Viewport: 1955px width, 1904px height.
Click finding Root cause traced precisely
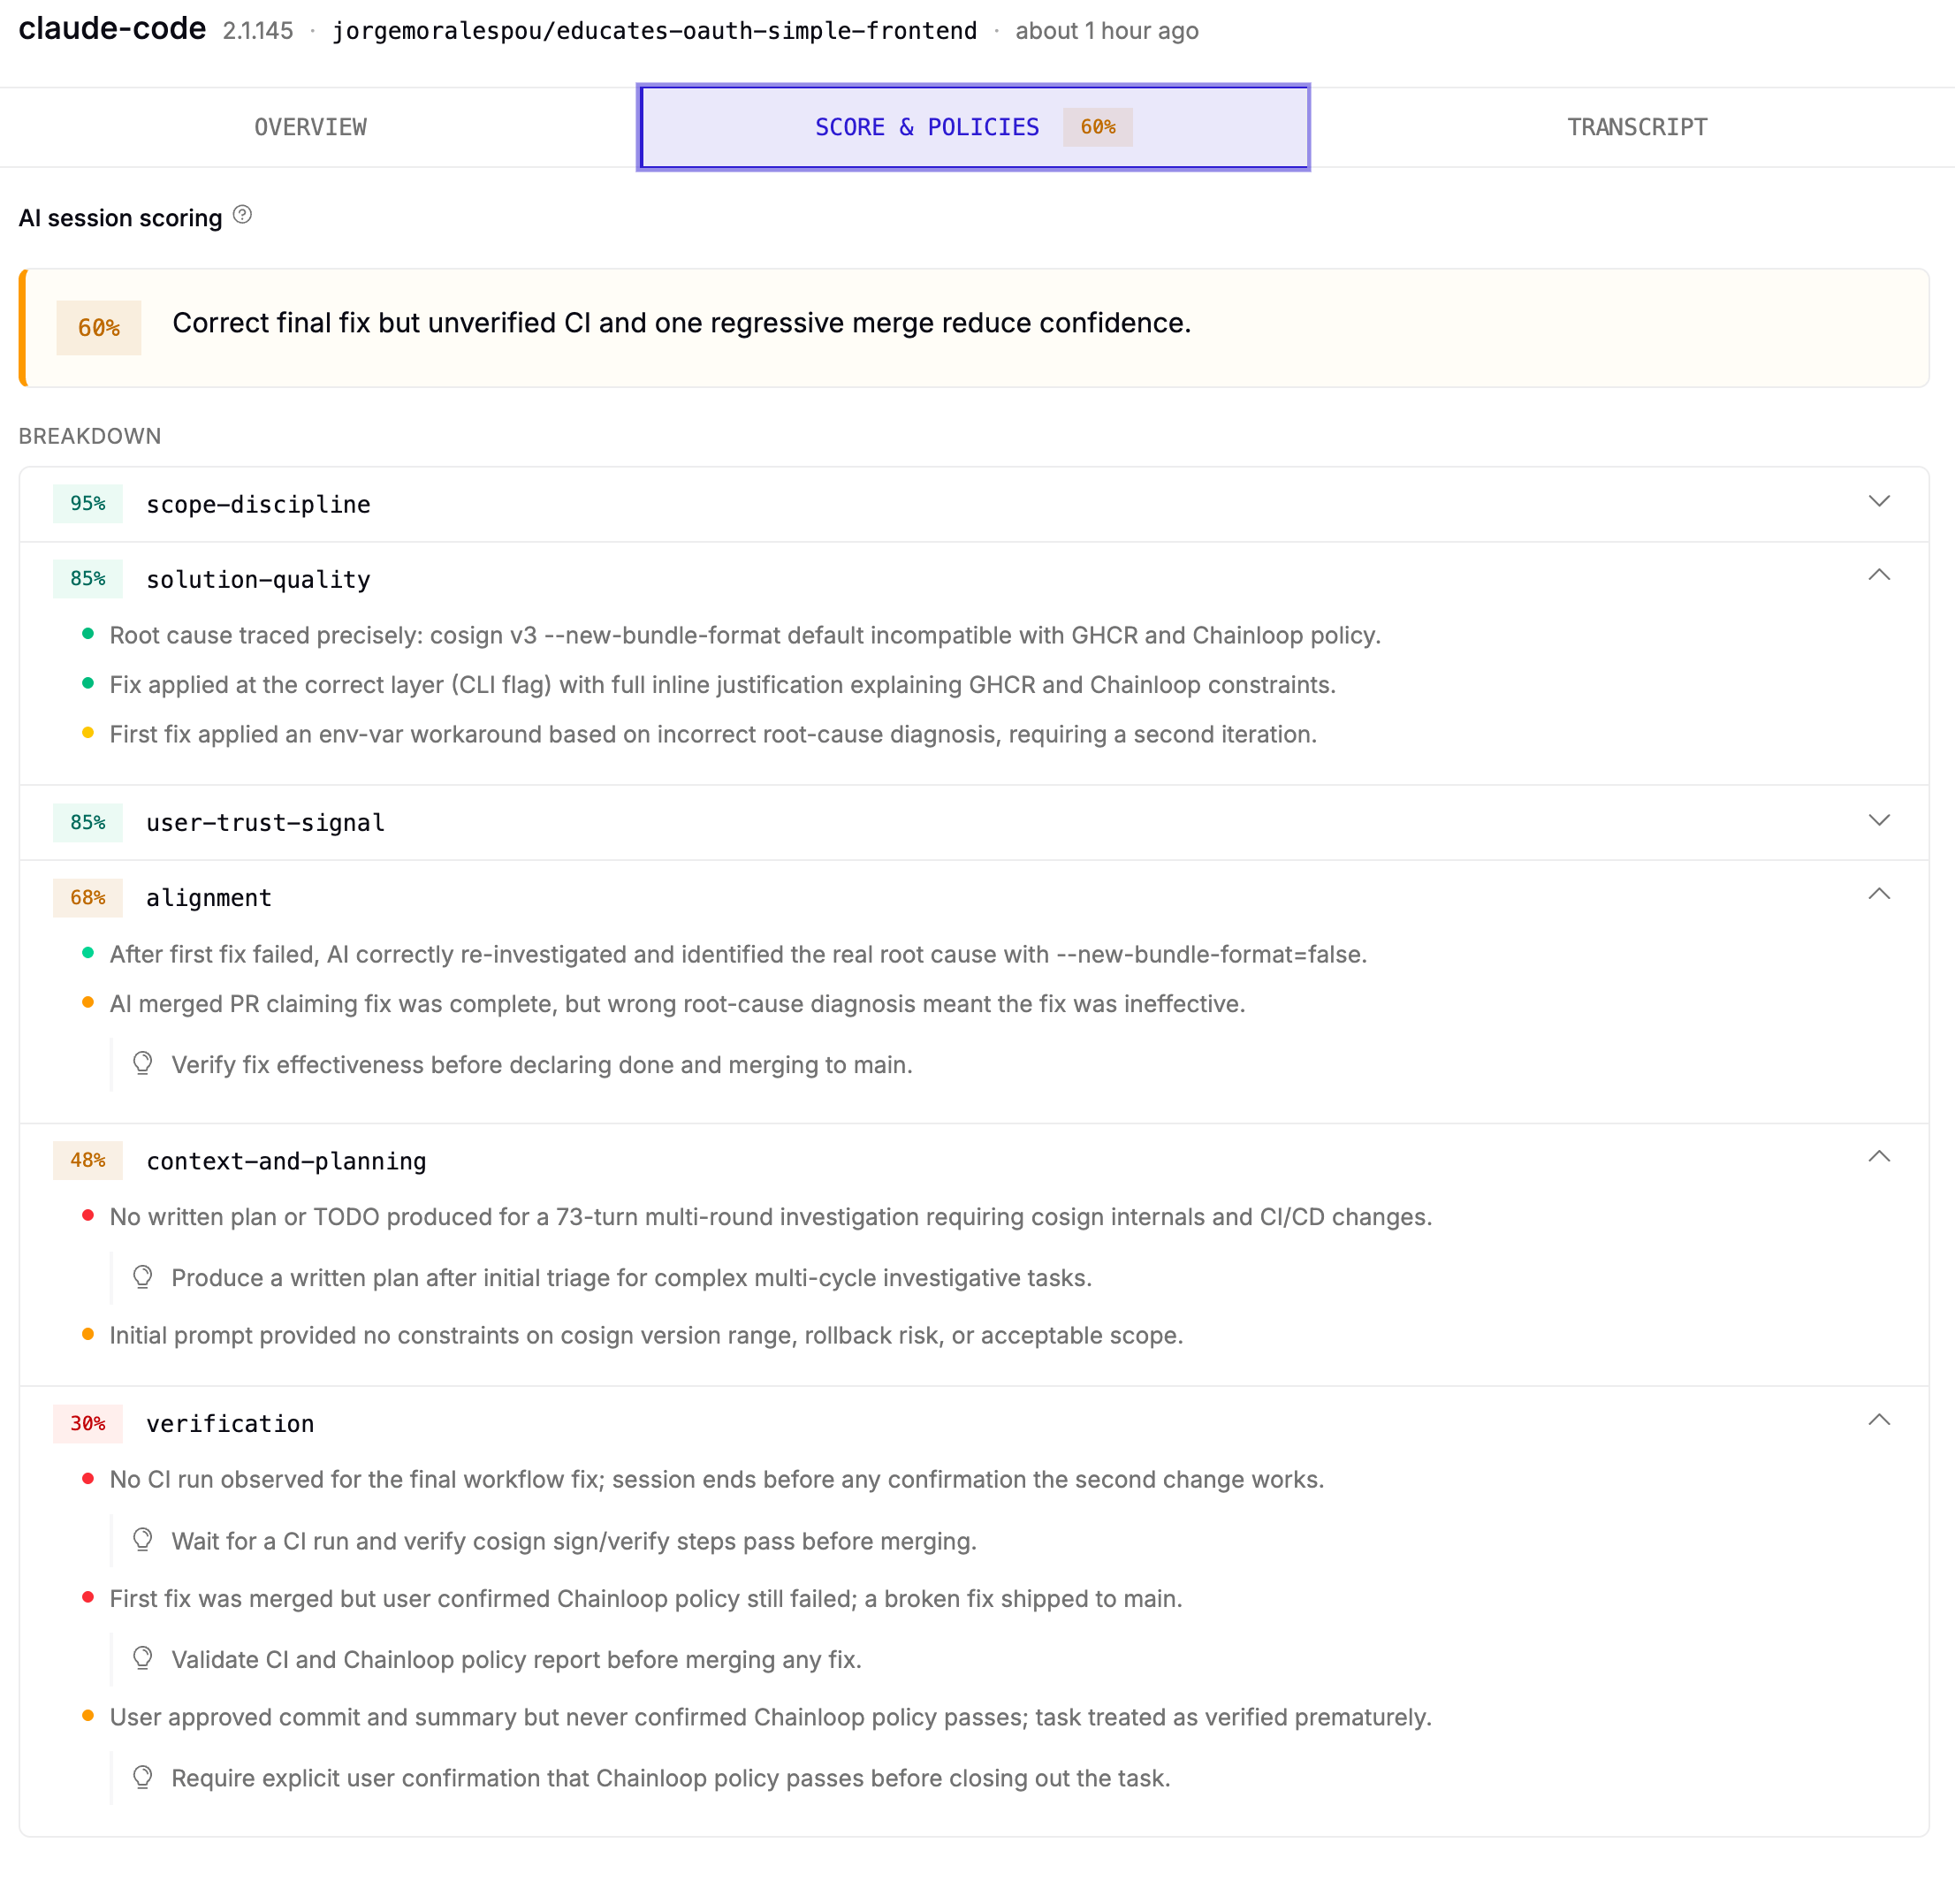tap(745, 635)
